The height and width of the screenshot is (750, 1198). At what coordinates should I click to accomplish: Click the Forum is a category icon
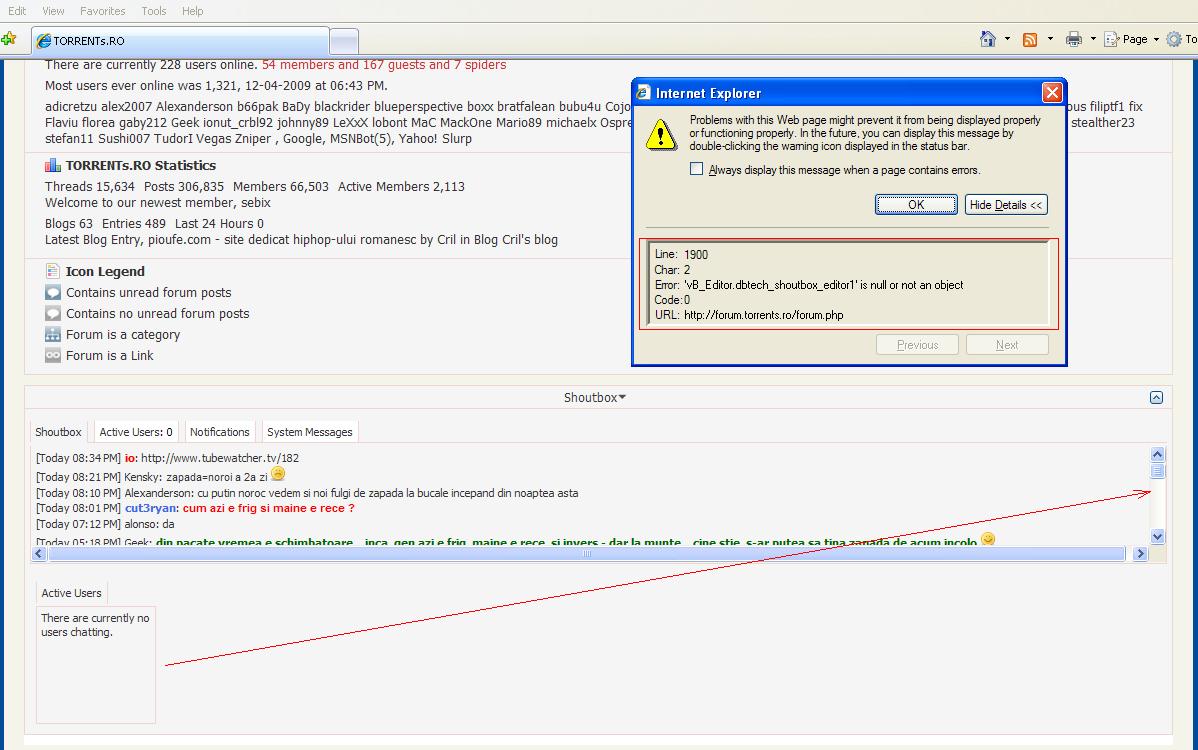pyautogui.click(x=53, y=335)
